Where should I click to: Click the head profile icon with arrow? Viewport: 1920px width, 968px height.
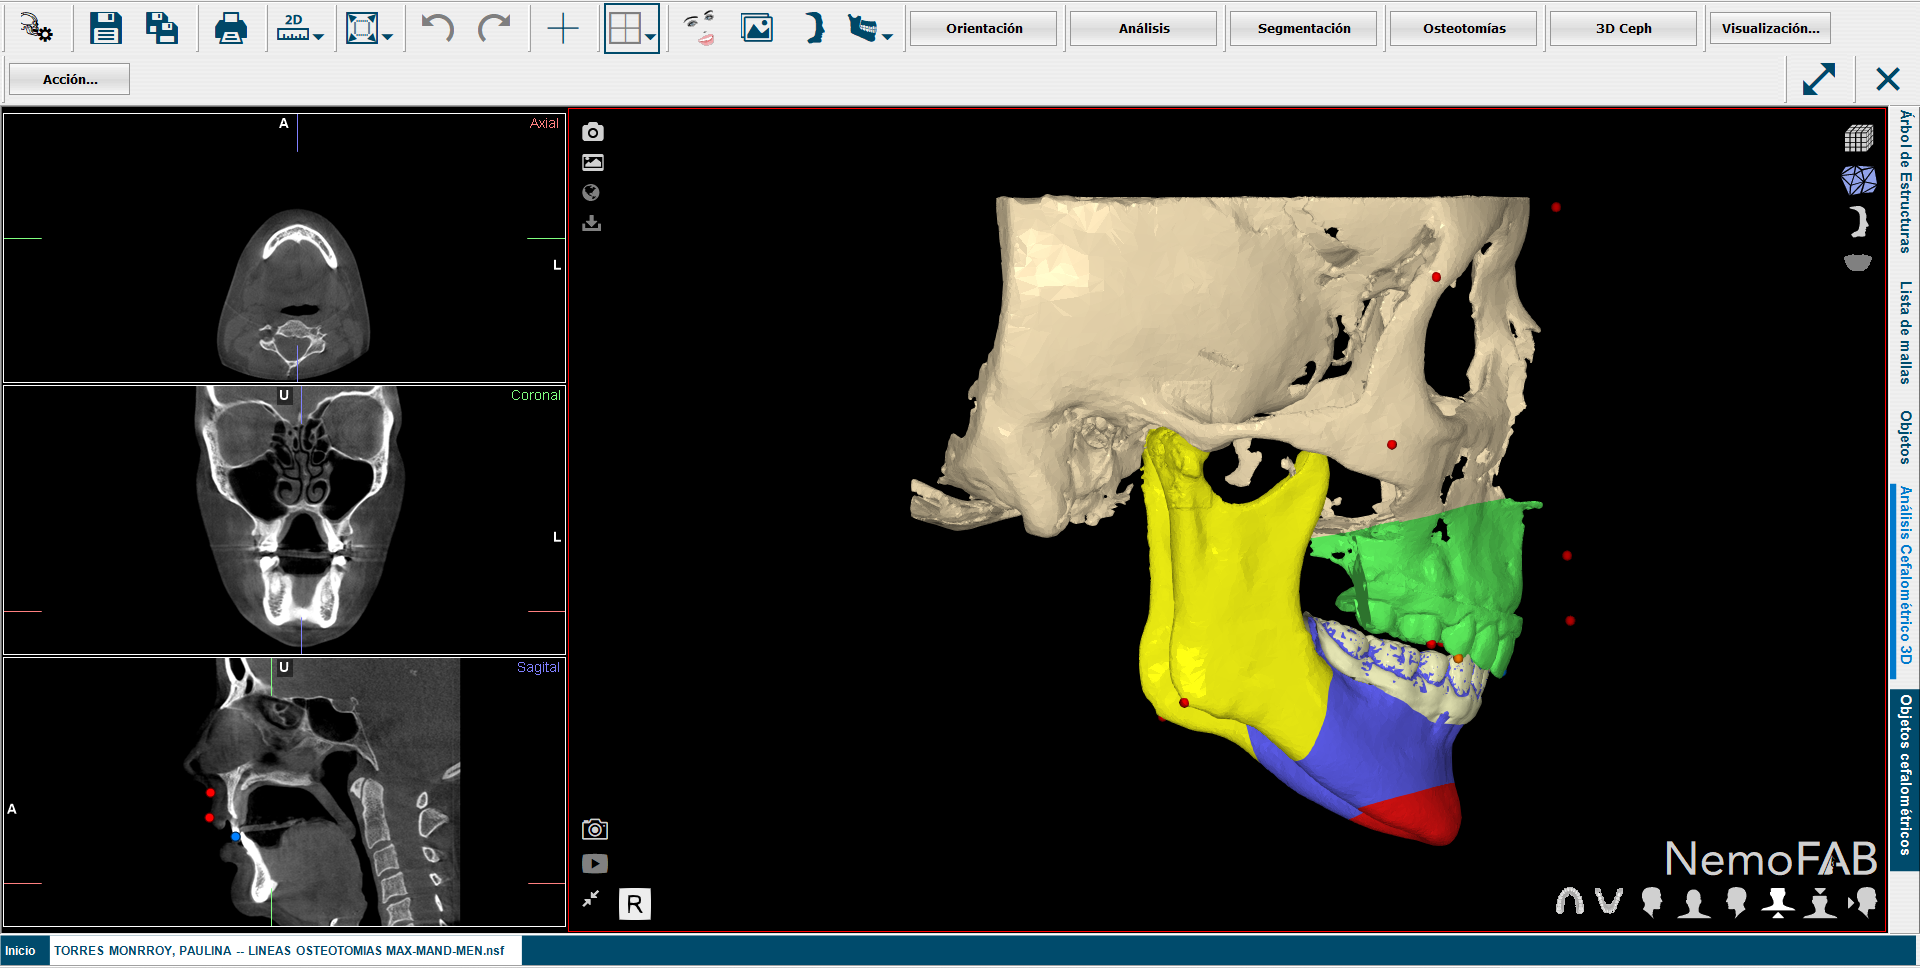point(1863,902)
